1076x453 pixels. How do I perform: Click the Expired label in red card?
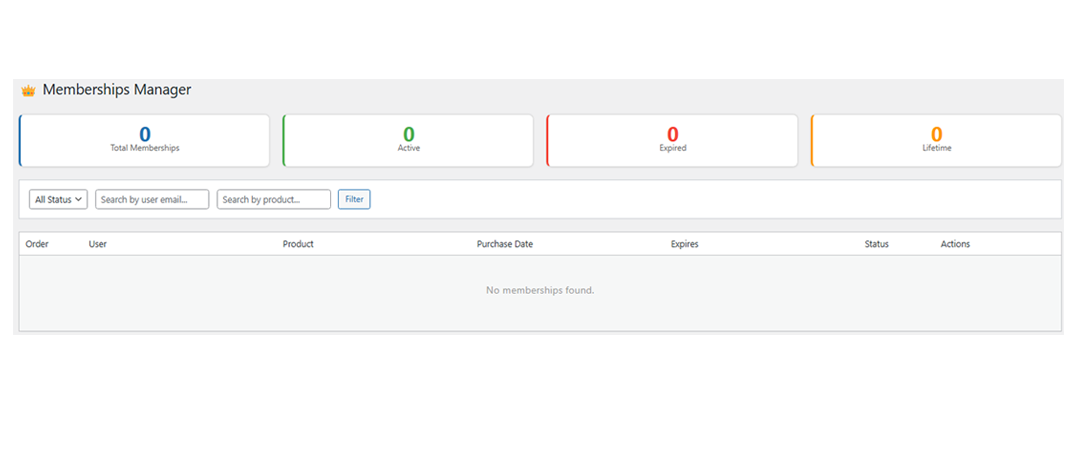point(672,148)
